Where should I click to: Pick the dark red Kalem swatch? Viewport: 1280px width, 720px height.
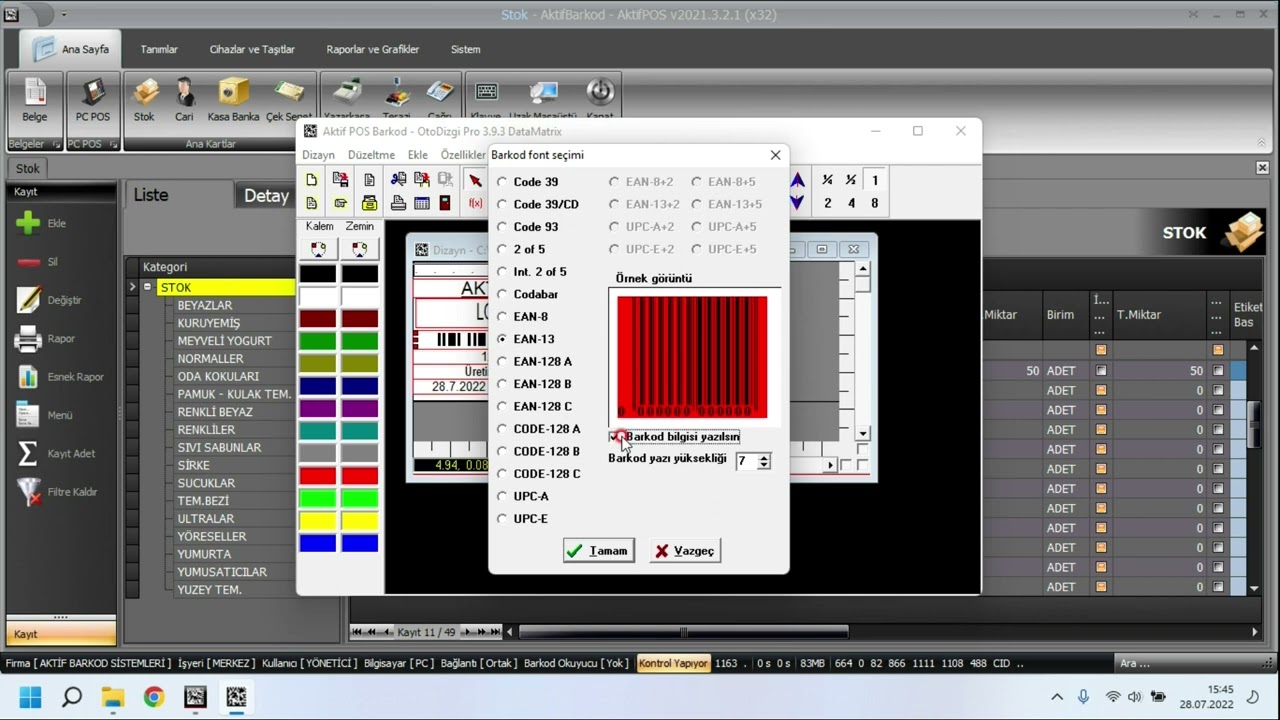coord(318,318)
